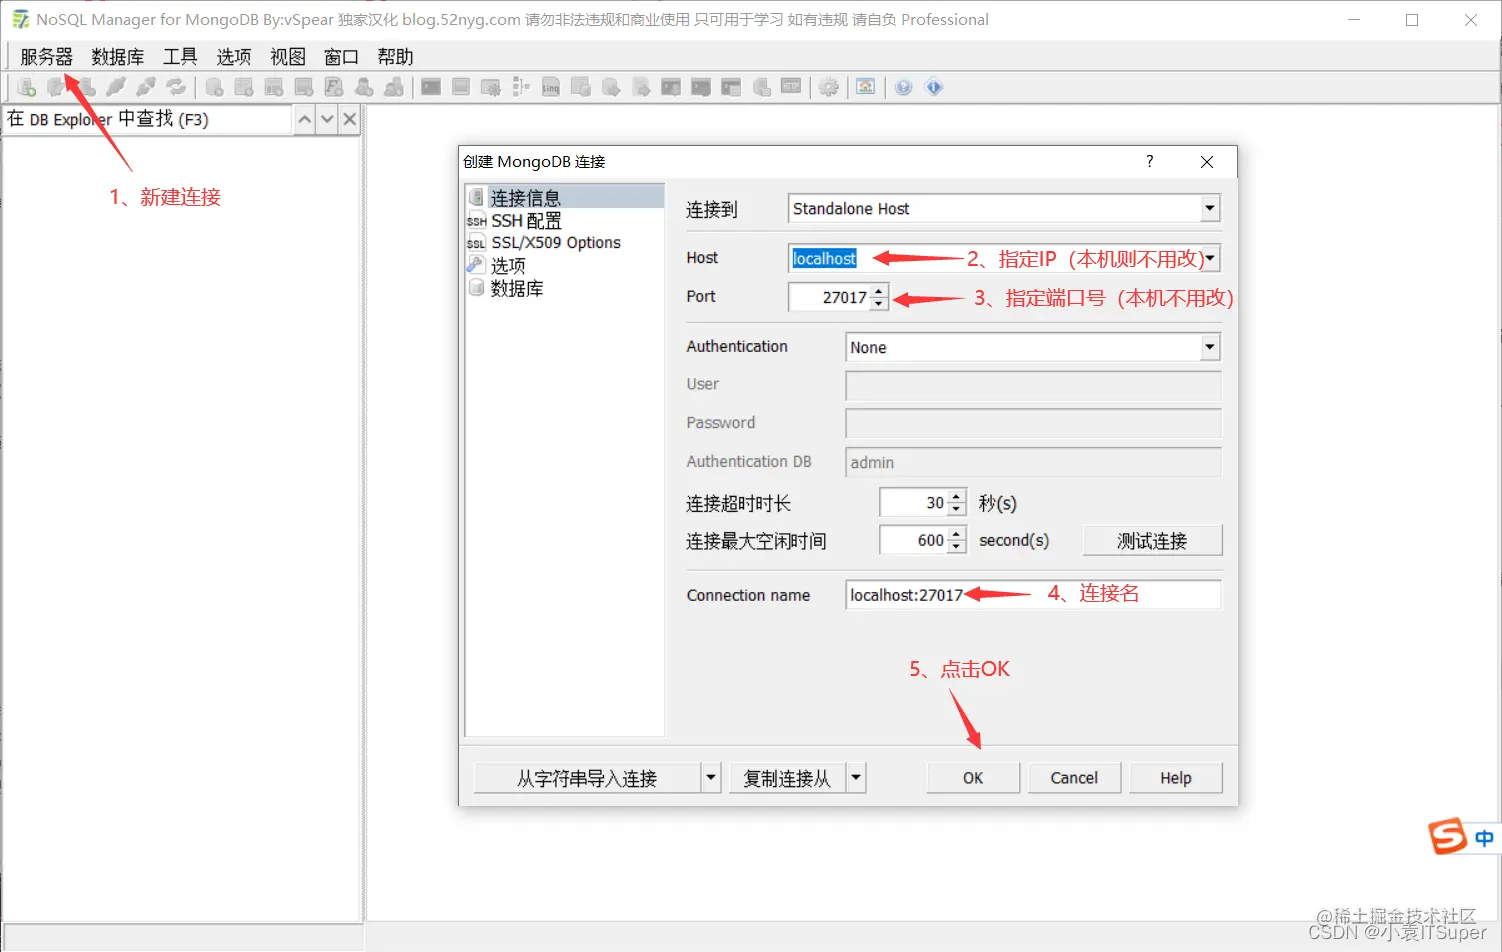1502x952 pixels.
Task: Open the 数据库 menu
Action: 117,57
